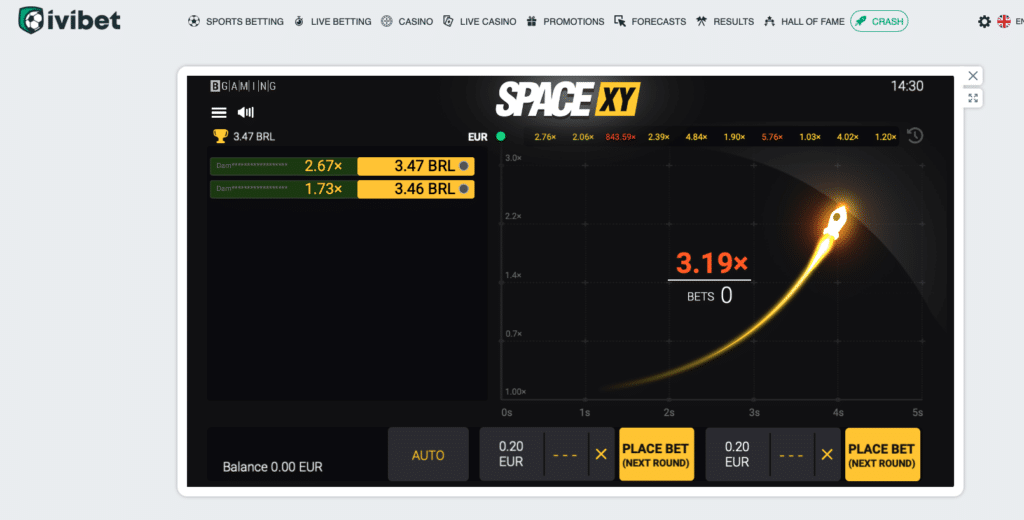Click history result 4.84×
The image size is (1024, 520).
pos(697,137)
